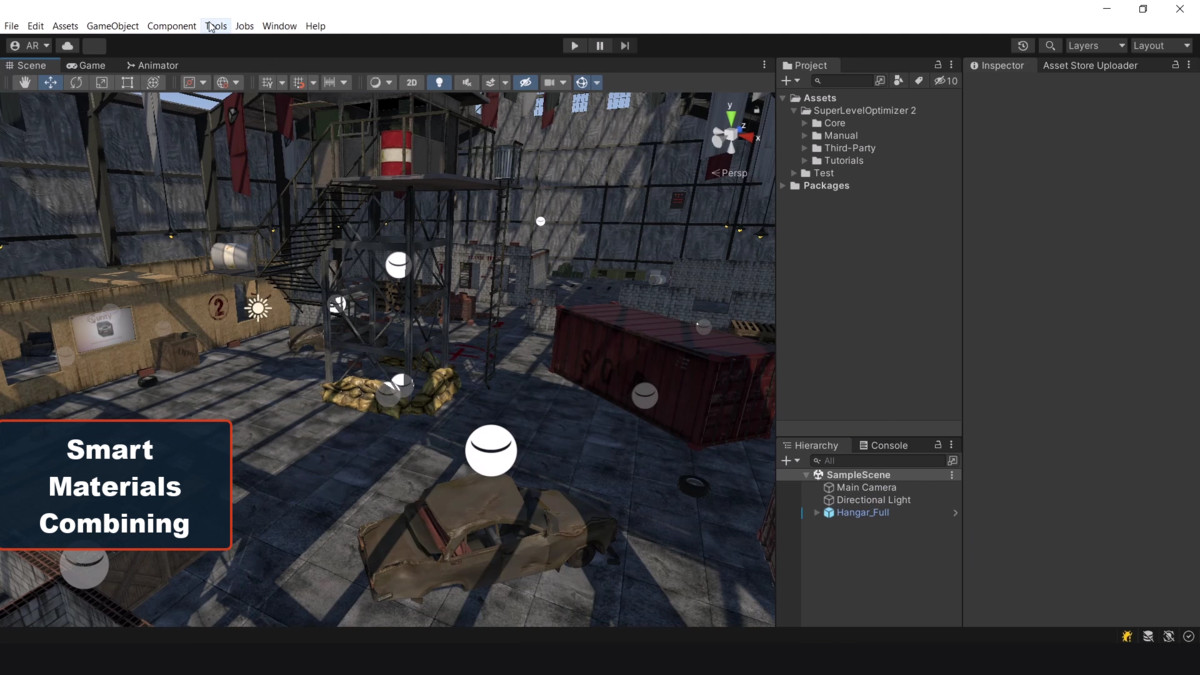This screenshot has width=1200, height=675.
Task: Toggle scene lighting on or off
Action: (x=440, y=82)
